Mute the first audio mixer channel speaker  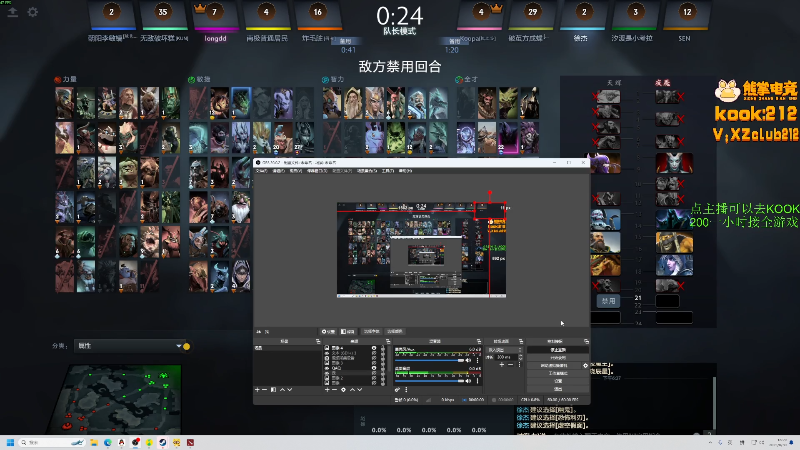[468, 360]
